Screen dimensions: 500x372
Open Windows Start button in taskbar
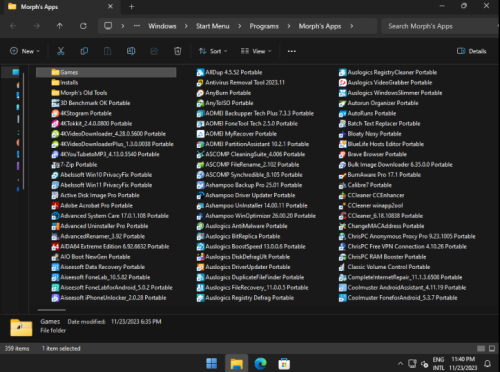click(212, 363)
